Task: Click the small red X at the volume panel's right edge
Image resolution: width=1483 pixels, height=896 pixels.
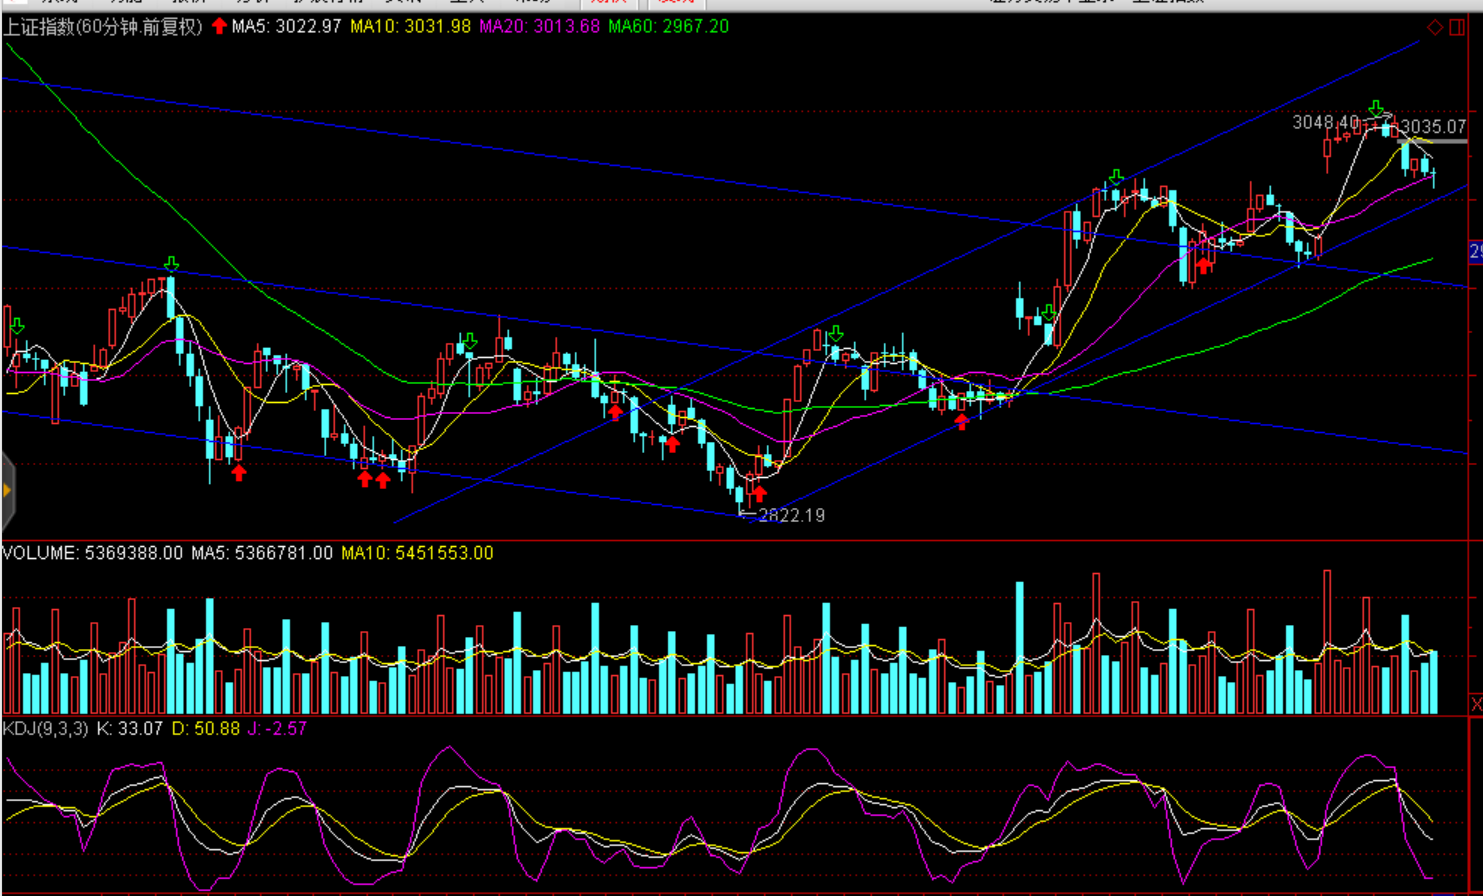Action: (1476, 705)
